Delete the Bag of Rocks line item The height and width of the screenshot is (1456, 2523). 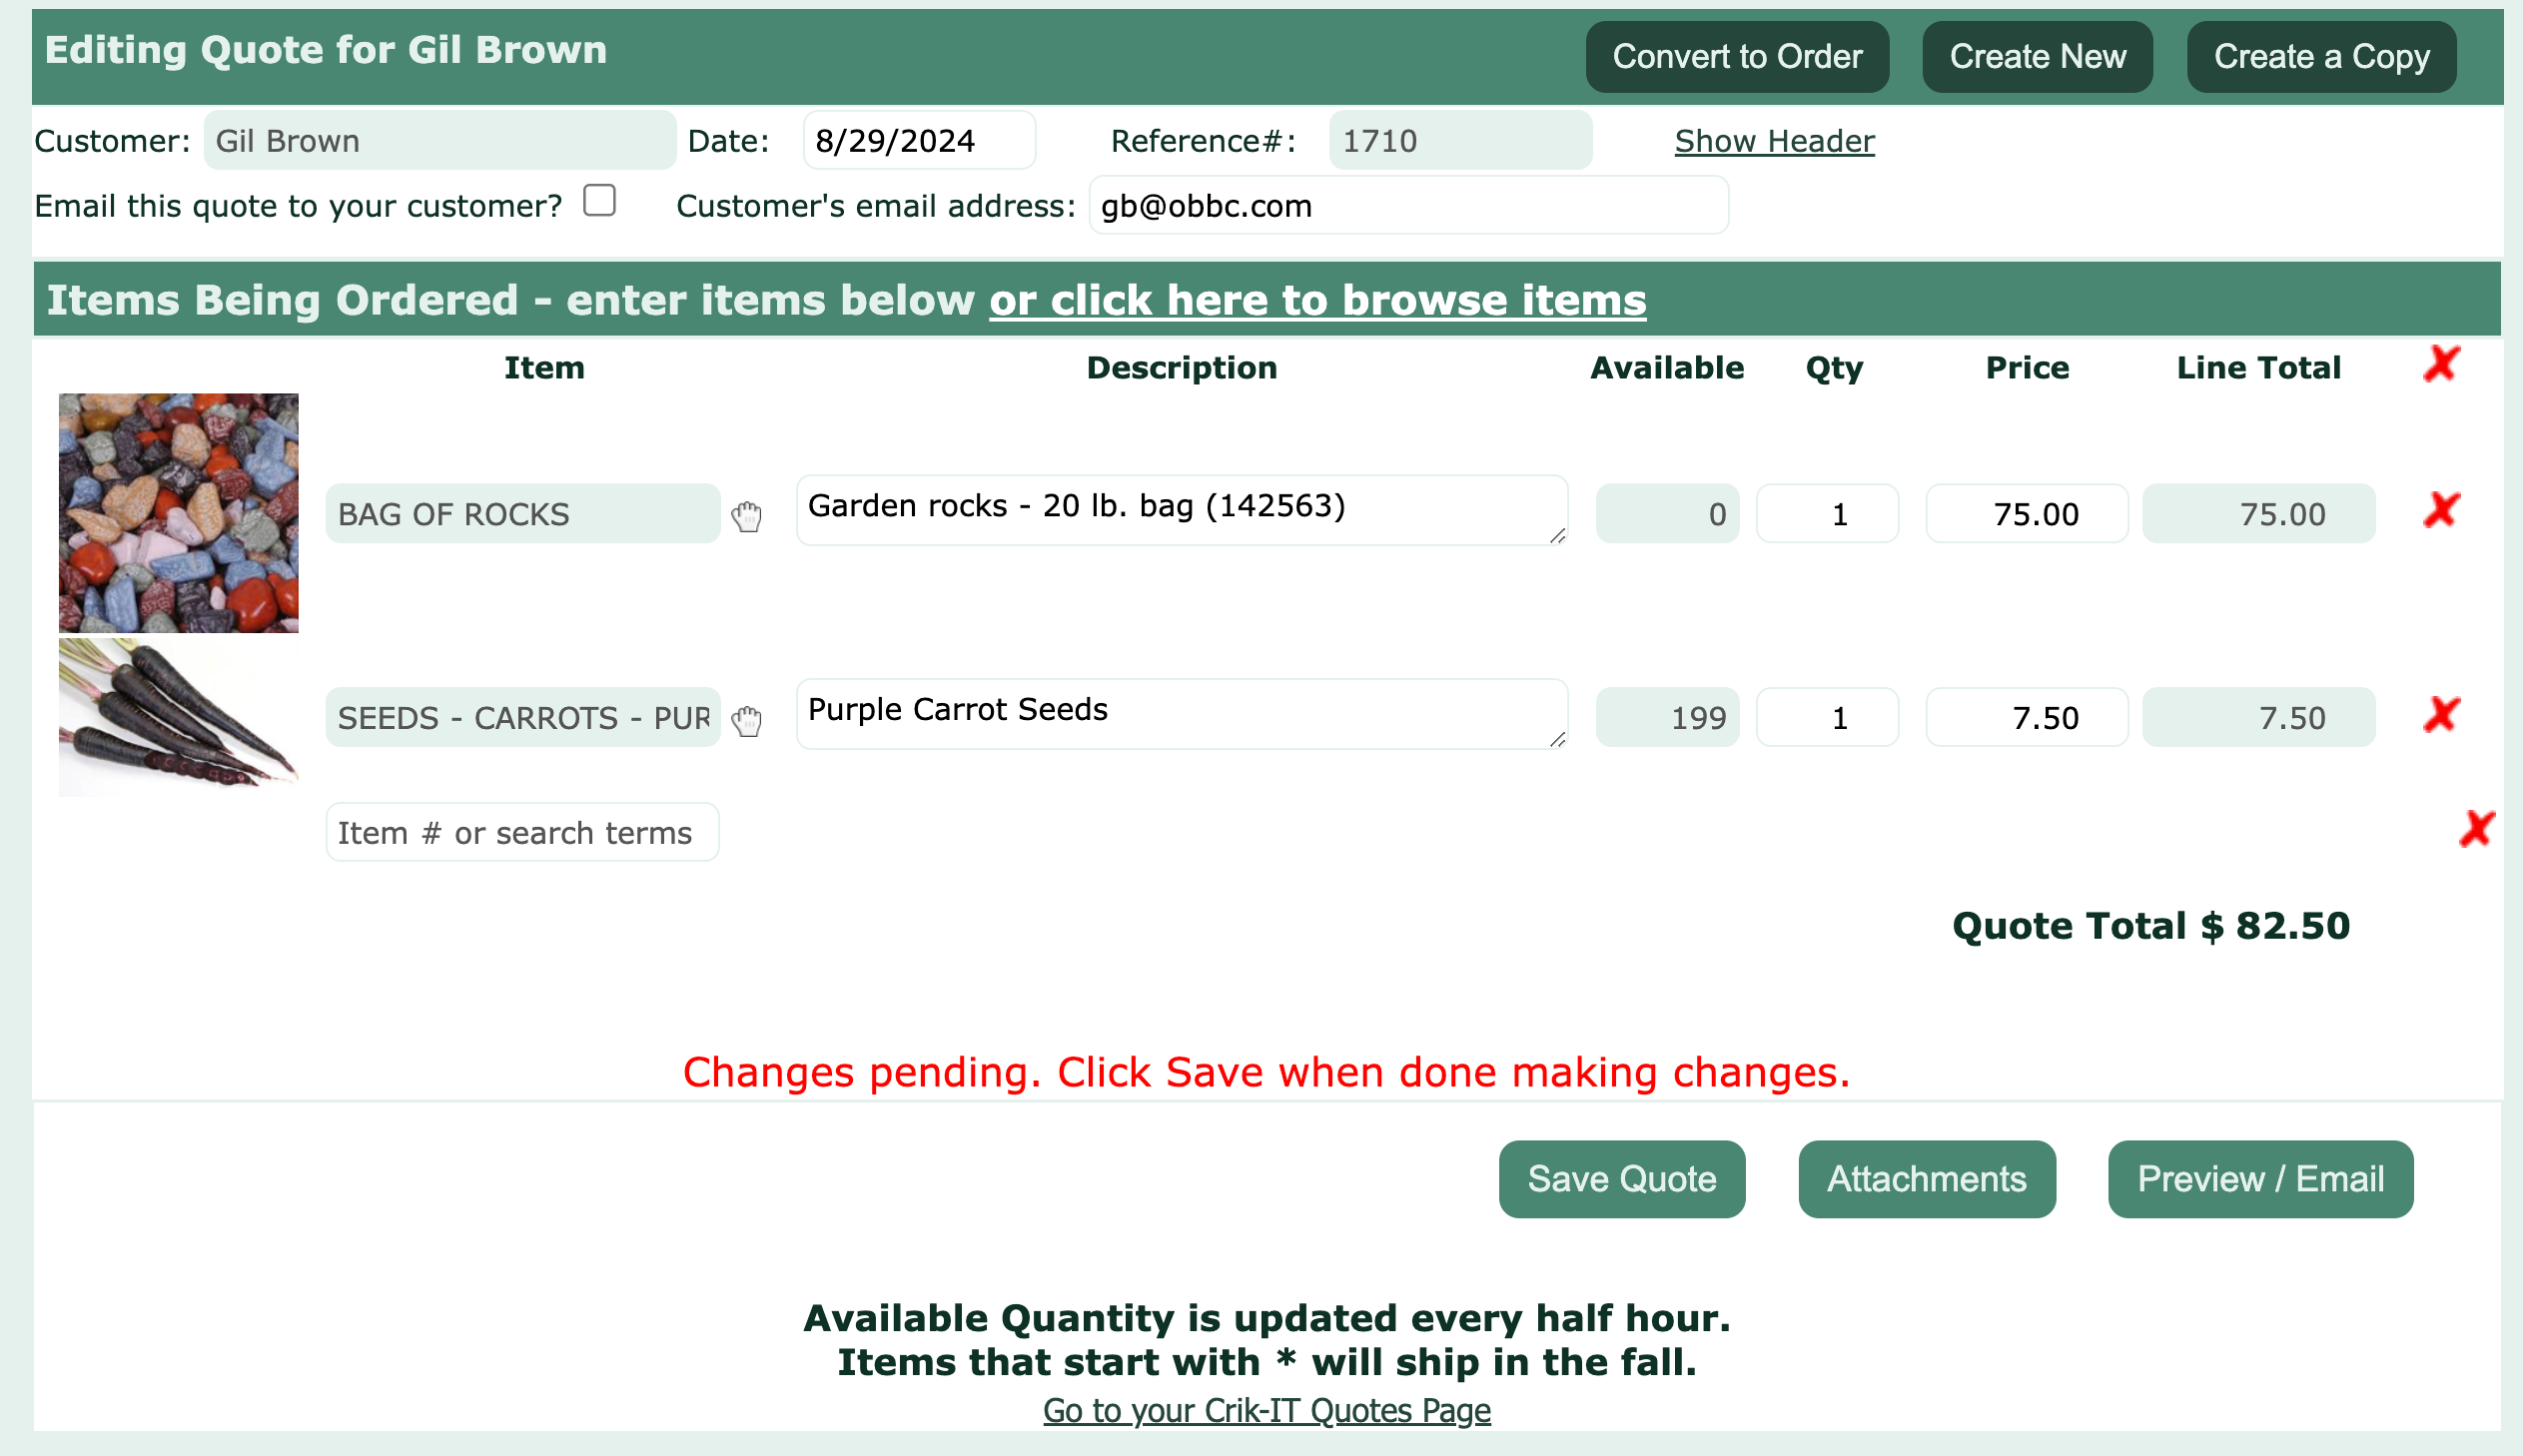pyautogui.click(x=2441, y=511)
